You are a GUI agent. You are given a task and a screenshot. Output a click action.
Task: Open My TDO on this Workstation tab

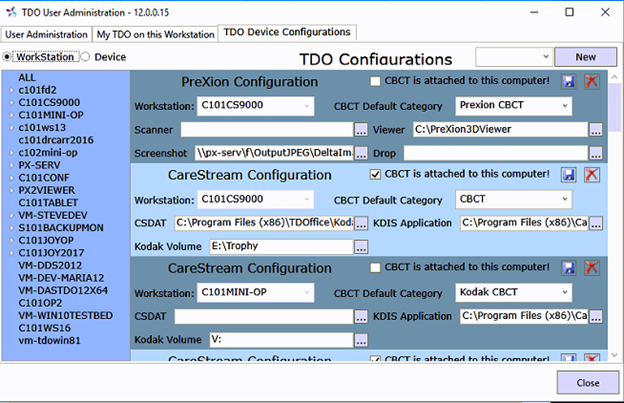(x=155, y=34)
